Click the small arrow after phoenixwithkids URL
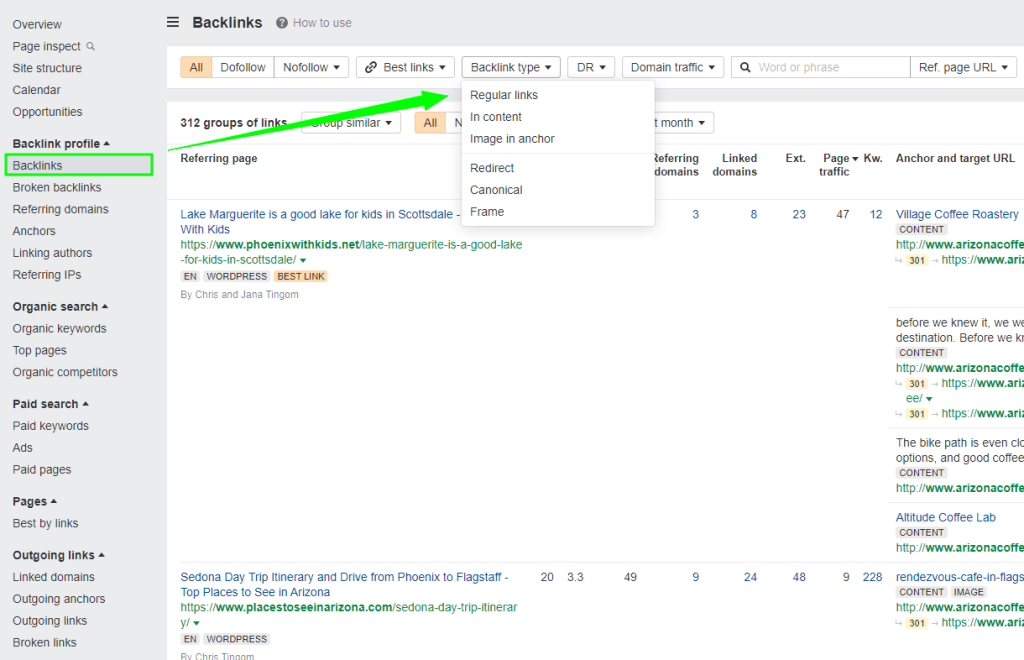1024x660 pixels. coord(303,260)
